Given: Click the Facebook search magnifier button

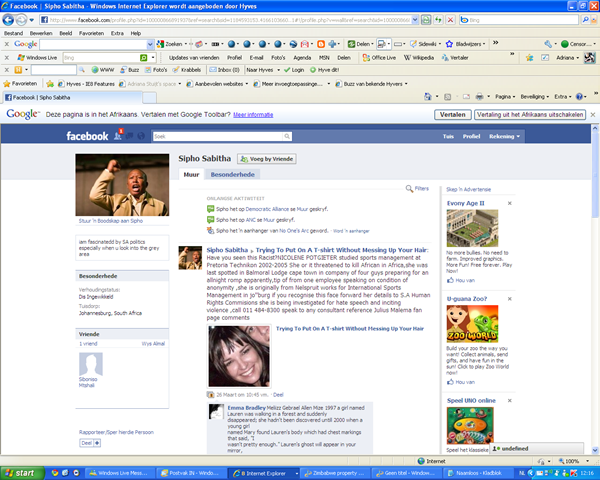Looking at the screenshot, I should 287,136.
